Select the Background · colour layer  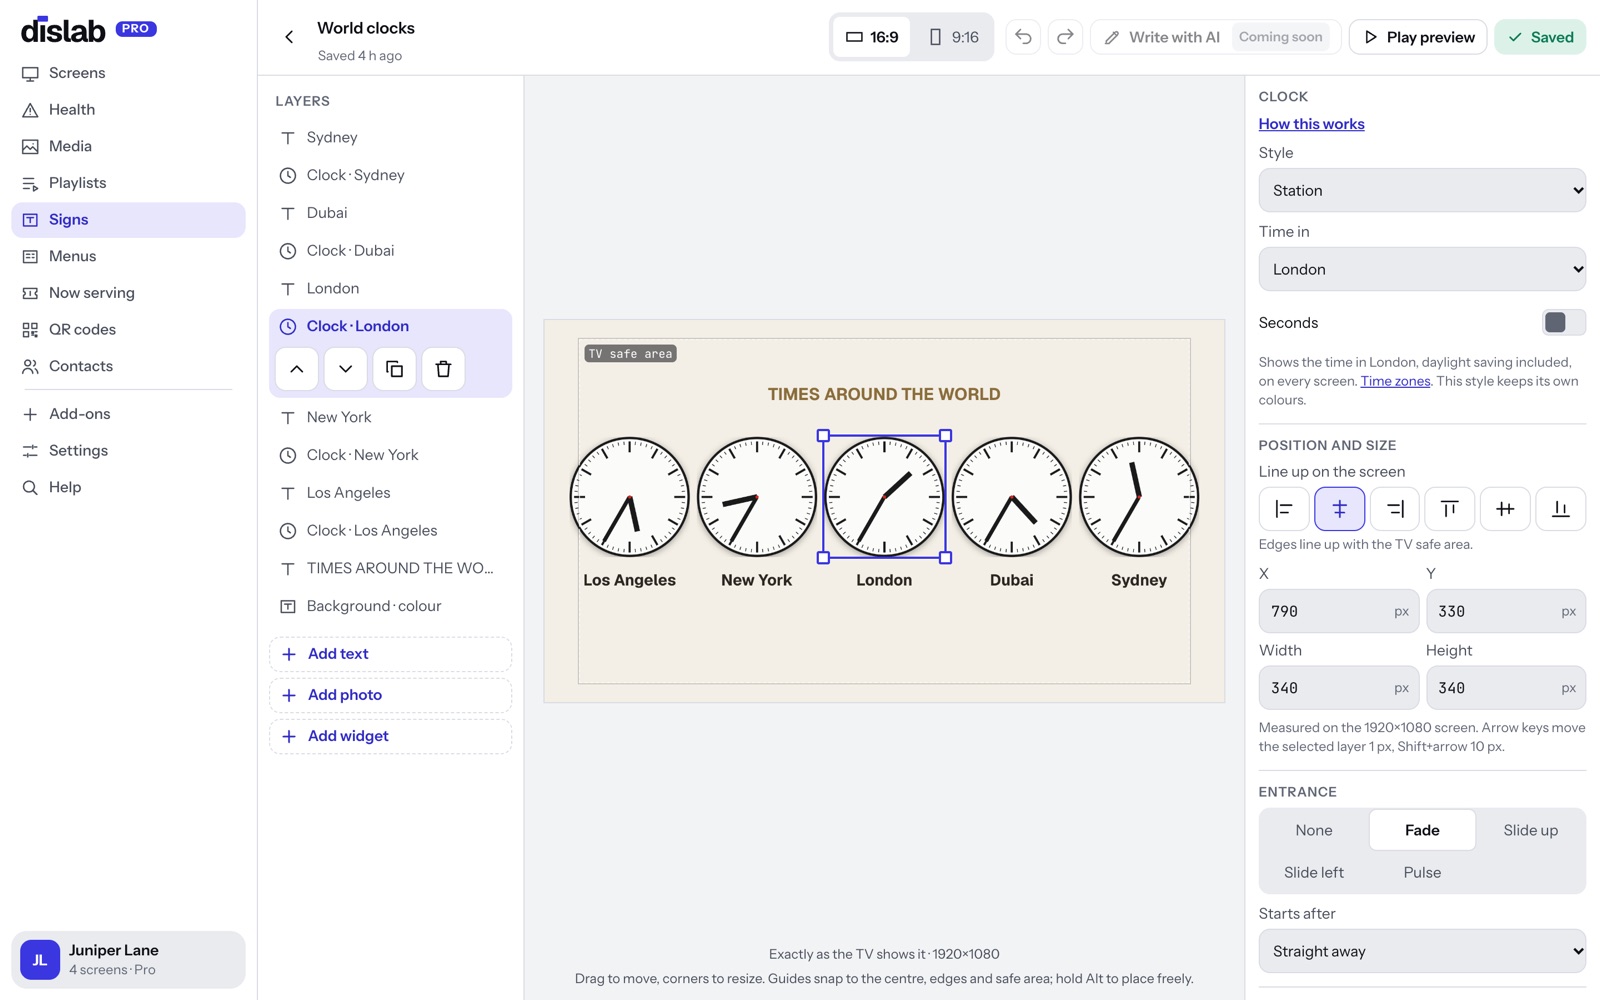click(x=390, y=606)
